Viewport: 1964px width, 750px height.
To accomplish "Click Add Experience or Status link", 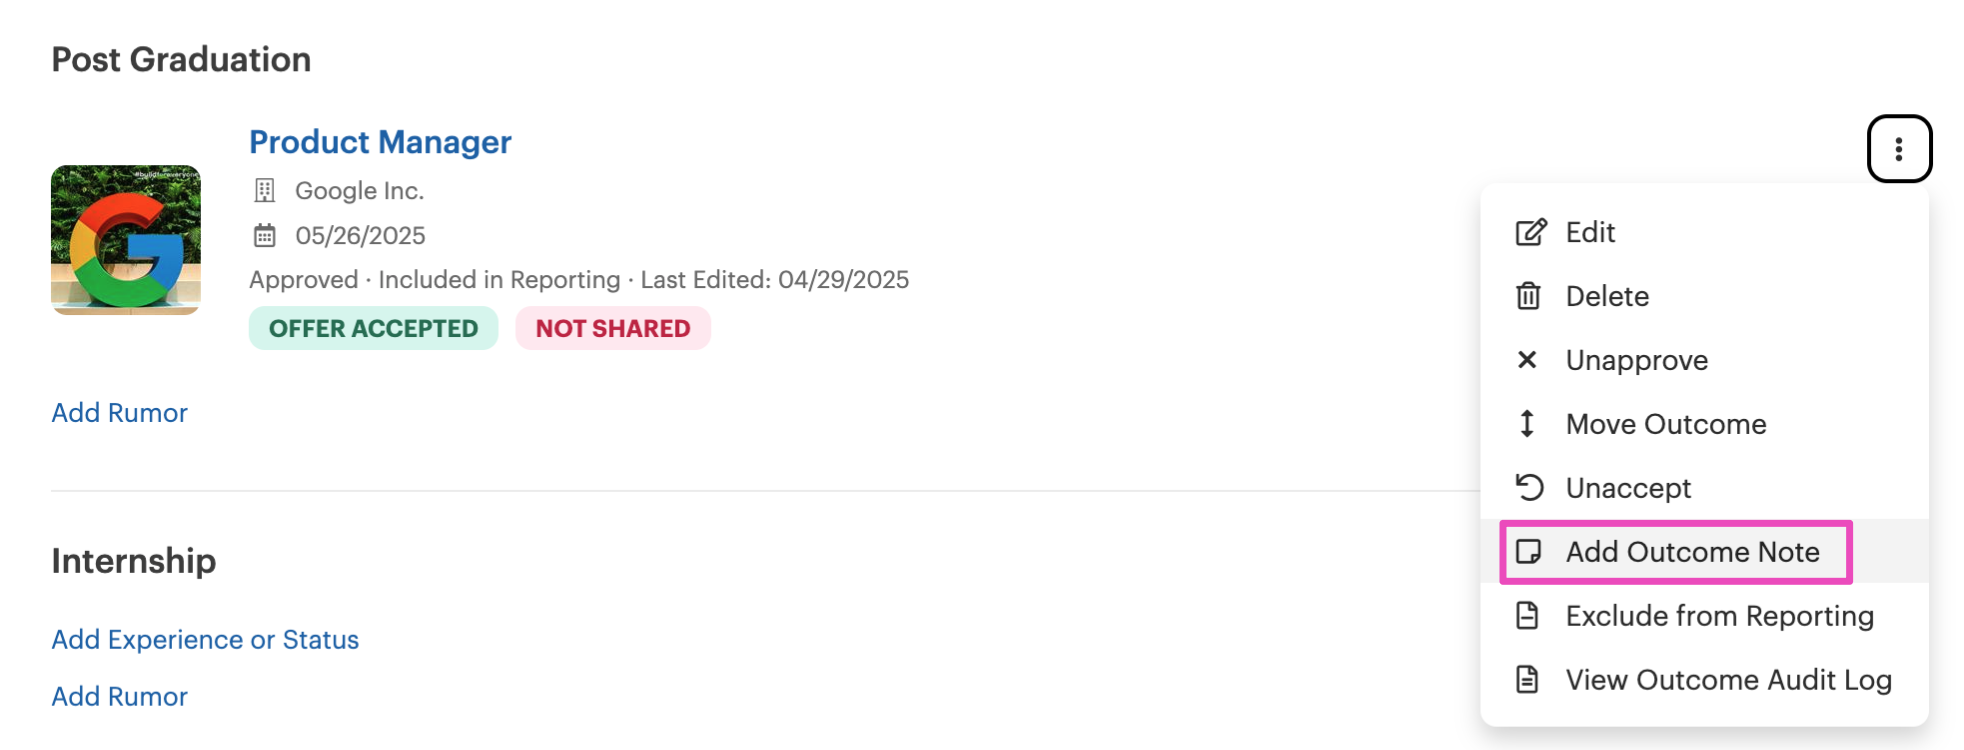I will [205, 640].
